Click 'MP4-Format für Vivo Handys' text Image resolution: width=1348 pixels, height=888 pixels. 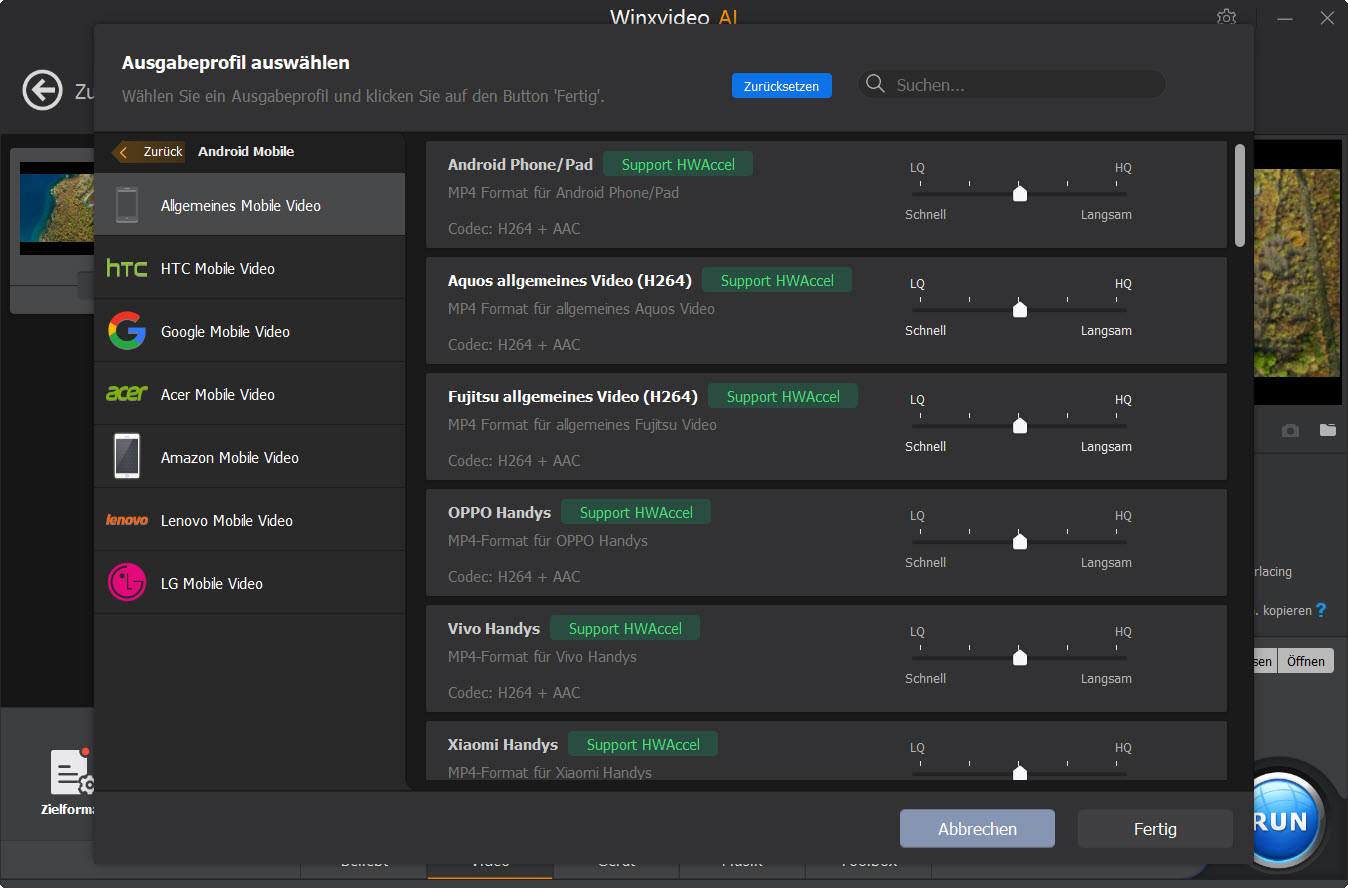click(x=542, y=656)
